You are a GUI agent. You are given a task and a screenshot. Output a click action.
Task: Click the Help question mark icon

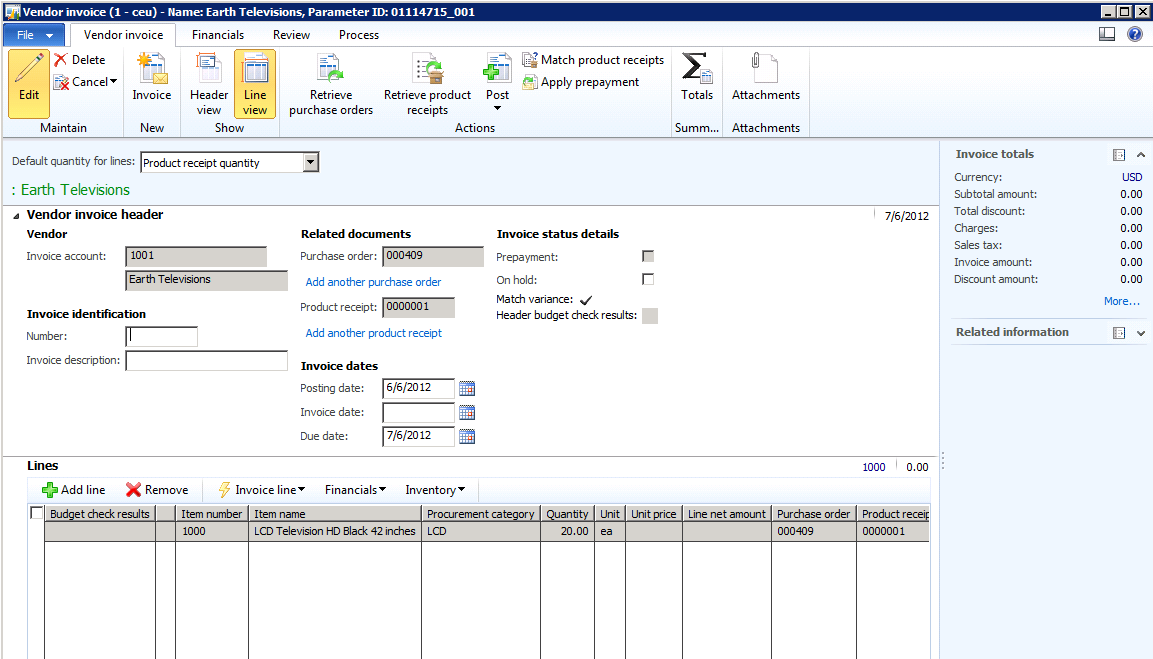pyautogui.click(x=1135, y=34)
